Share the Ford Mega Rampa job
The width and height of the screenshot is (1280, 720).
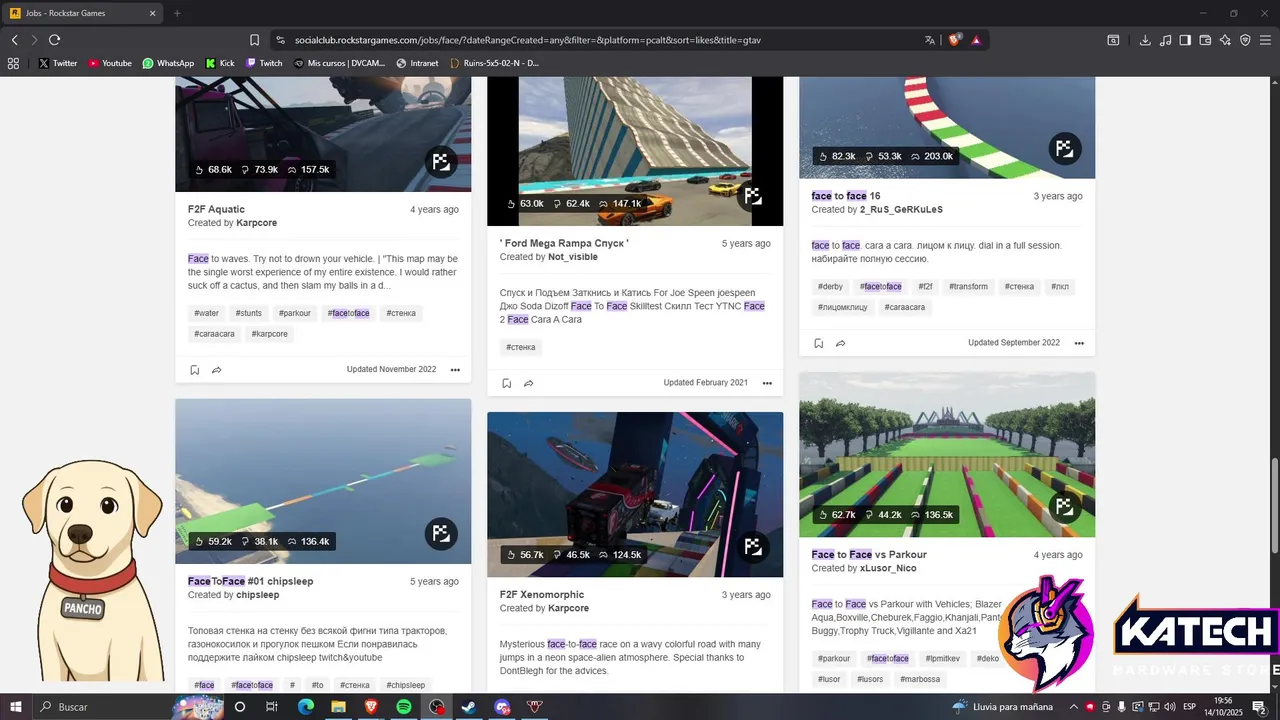point(528,383)
